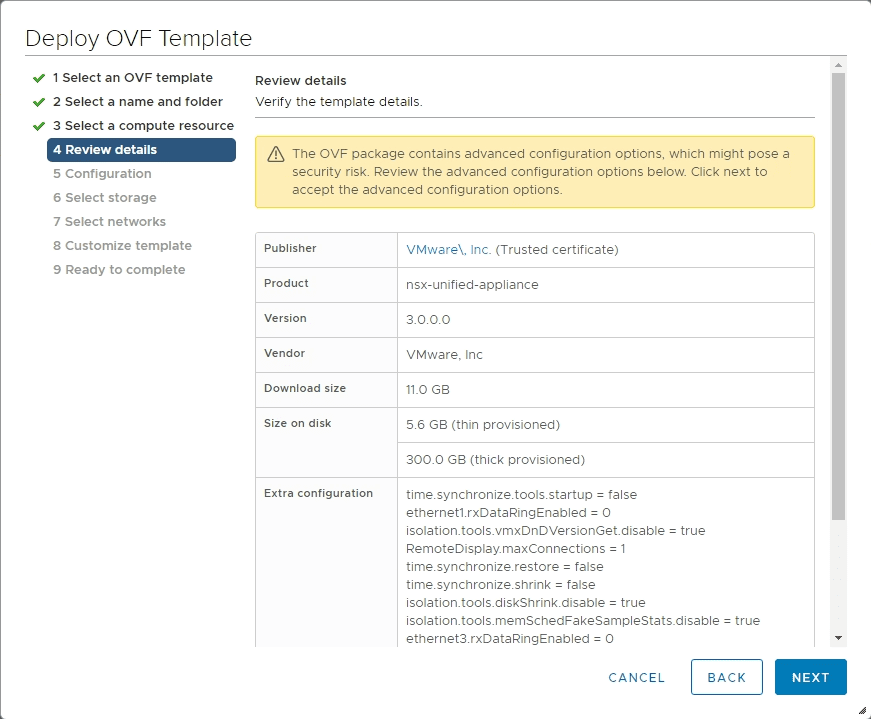Click the green checkmark beside step 1

[x=38, y=77]
